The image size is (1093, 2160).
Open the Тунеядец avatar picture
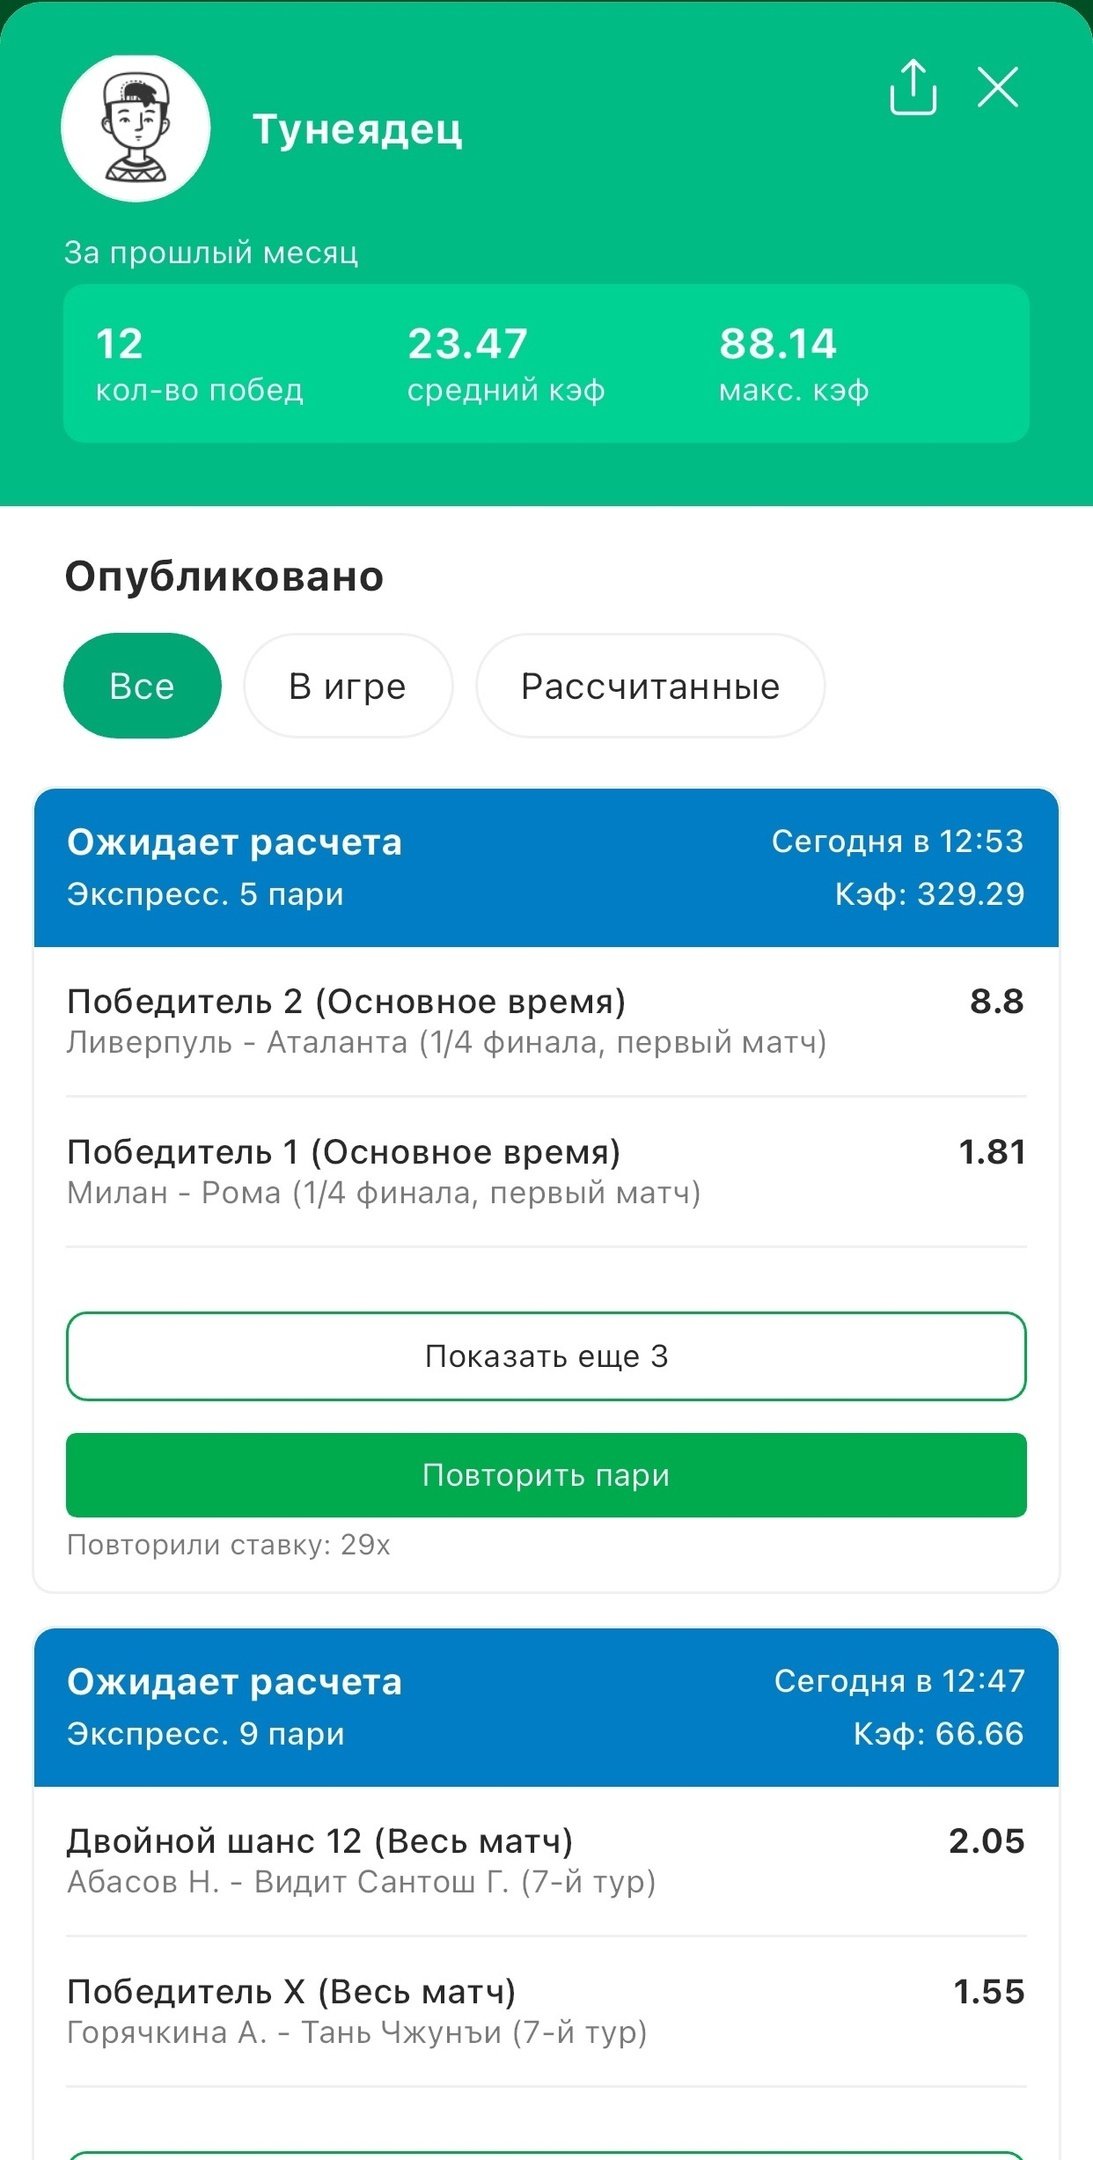(x=136, y=129)
